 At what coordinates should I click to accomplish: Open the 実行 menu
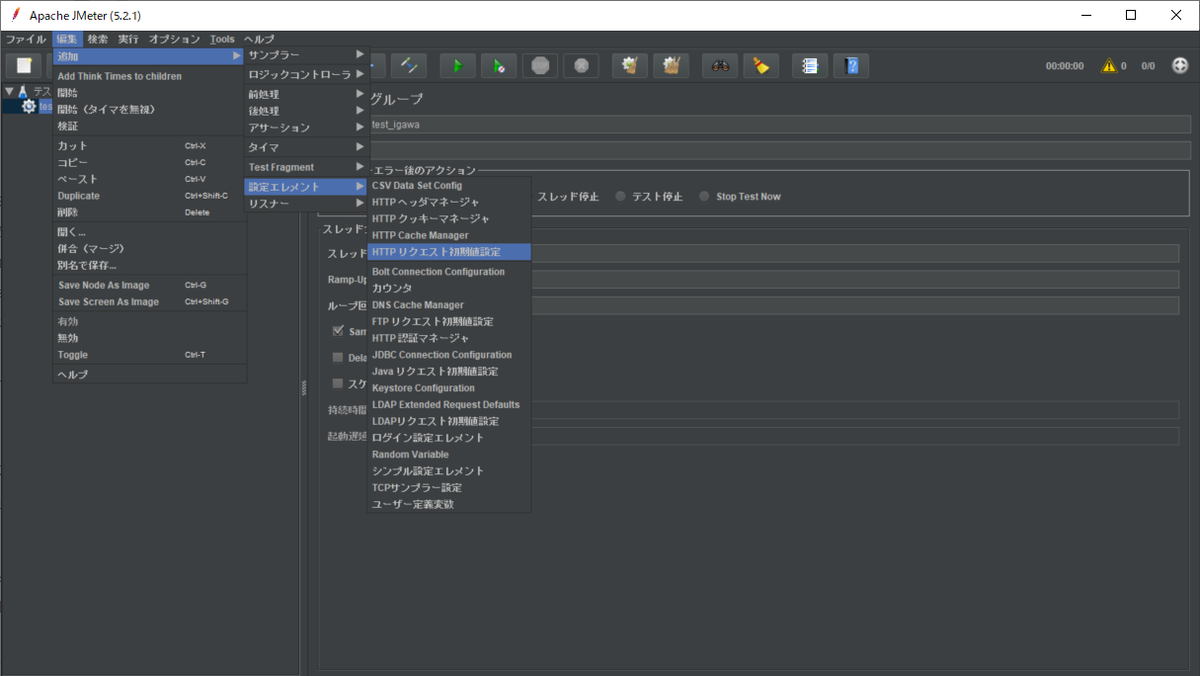128,39
